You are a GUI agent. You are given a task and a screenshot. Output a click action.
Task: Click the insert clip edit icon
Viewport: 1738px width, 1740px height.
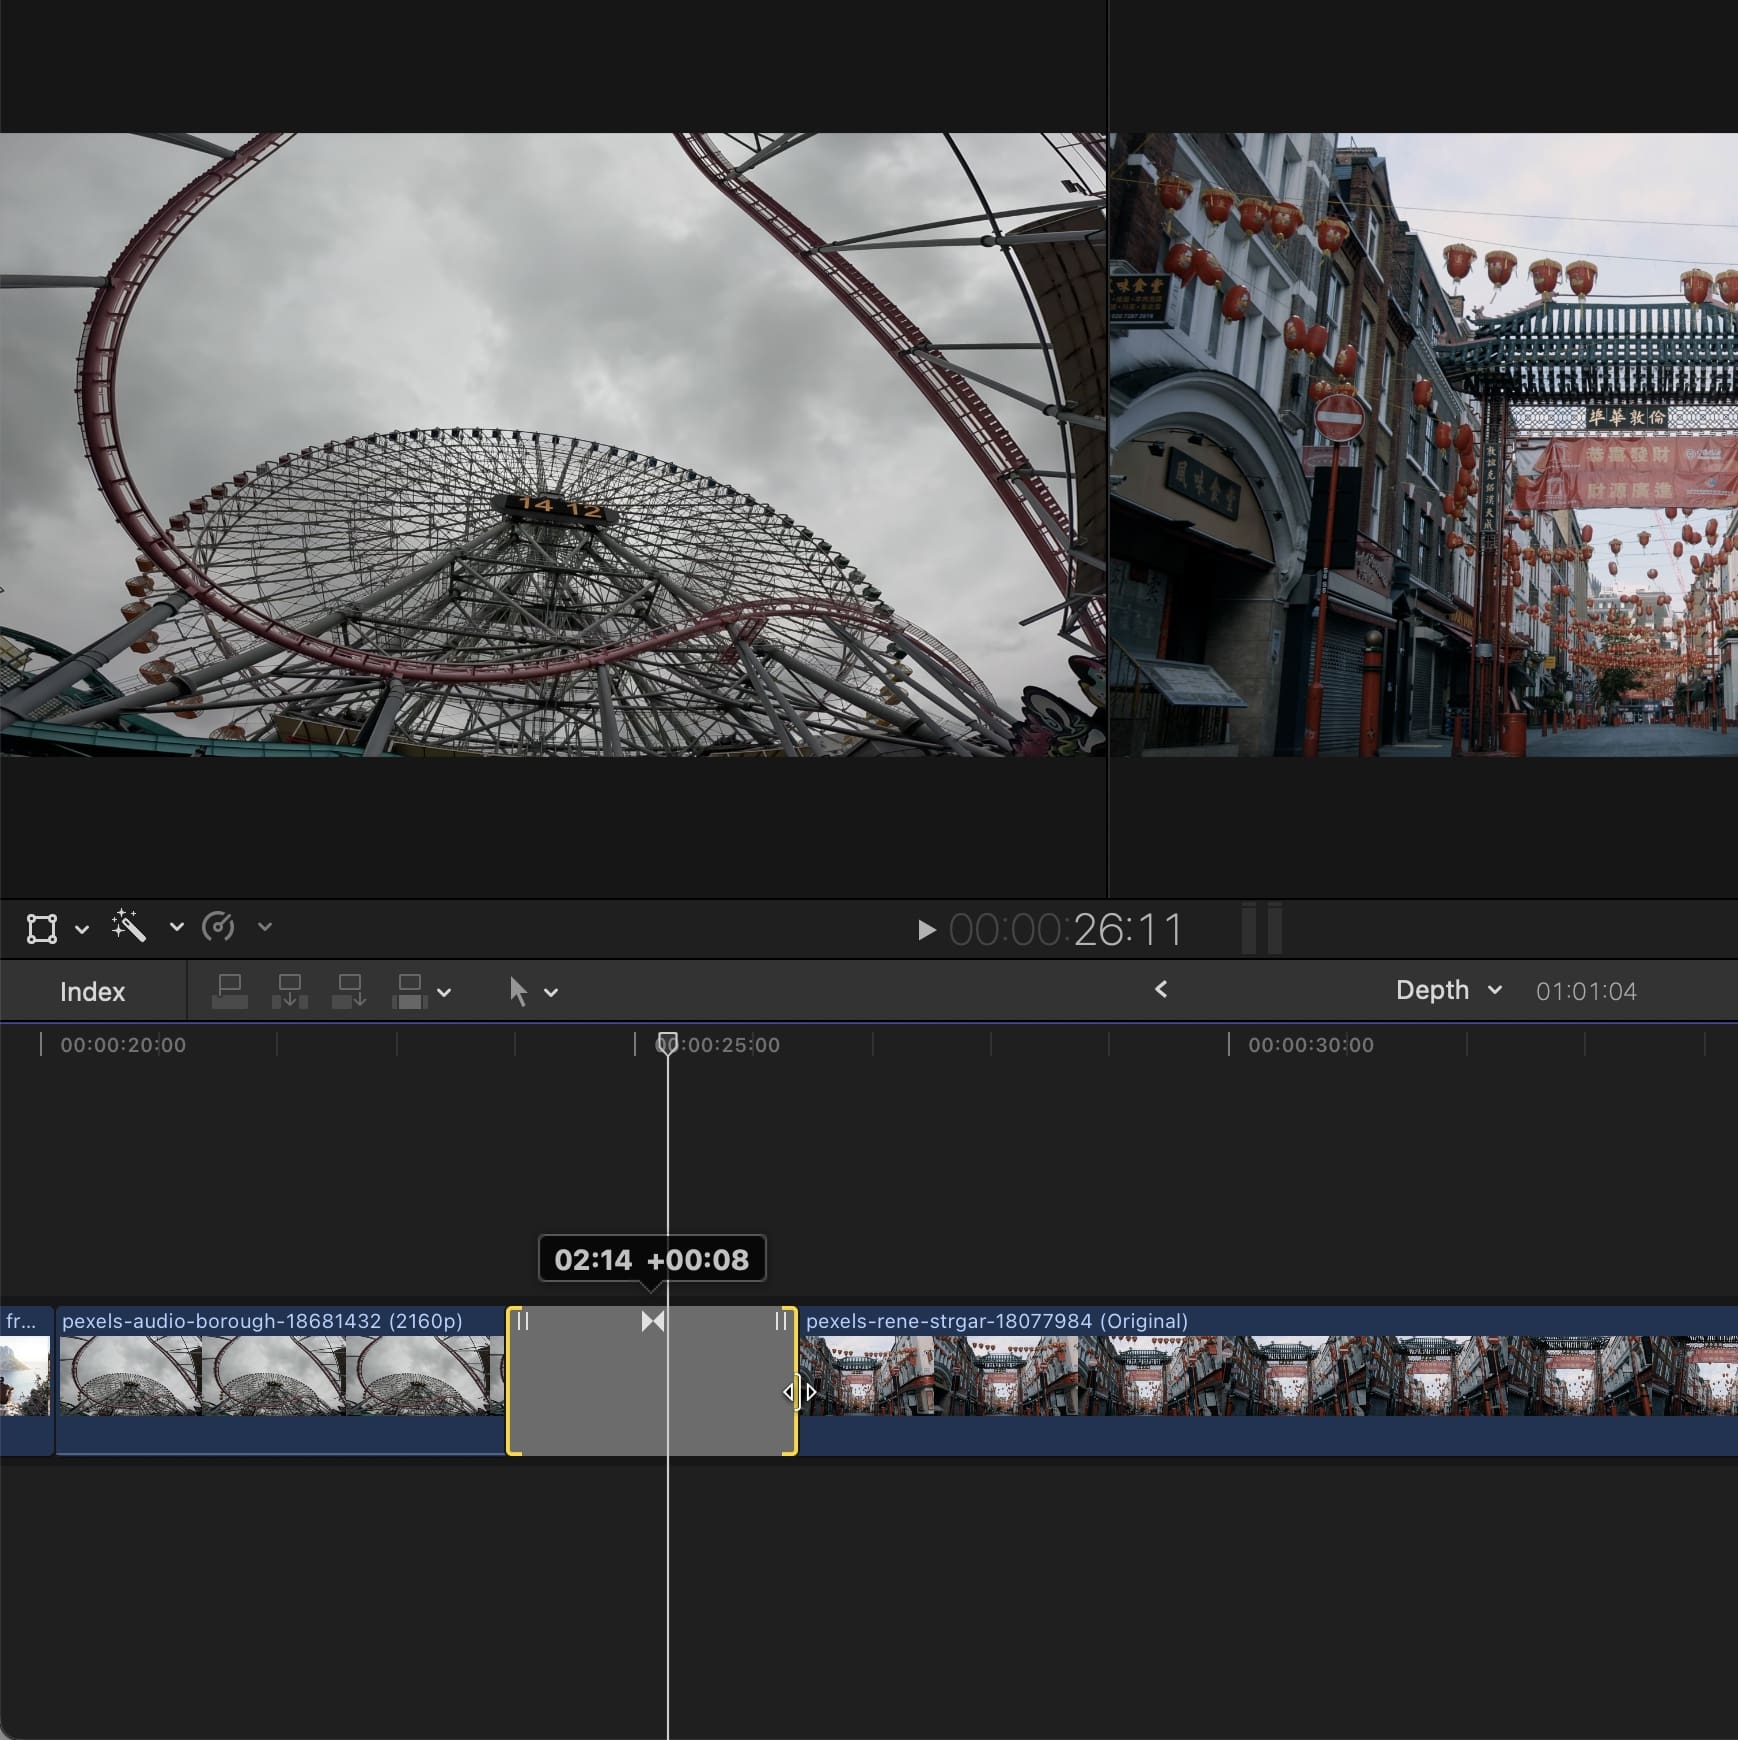[290, 991]
